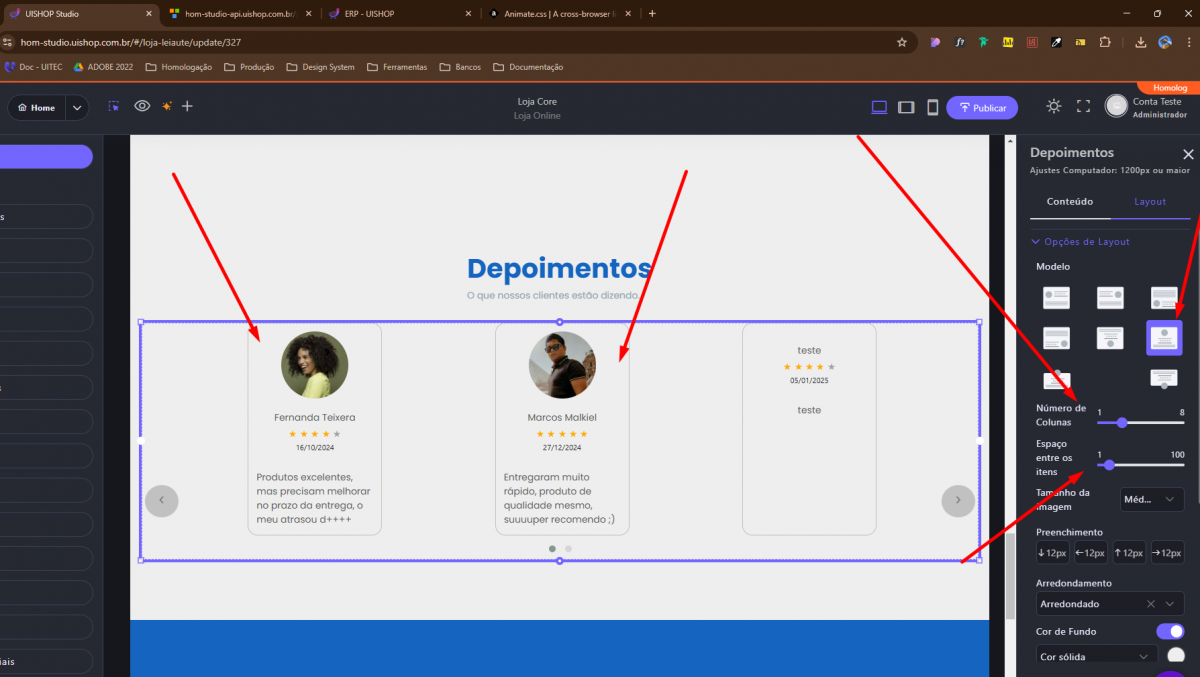The width and height of the screenshot is (1200, 677).
Task: Toggle light theme with sun icon
Action: (1054, 106)
